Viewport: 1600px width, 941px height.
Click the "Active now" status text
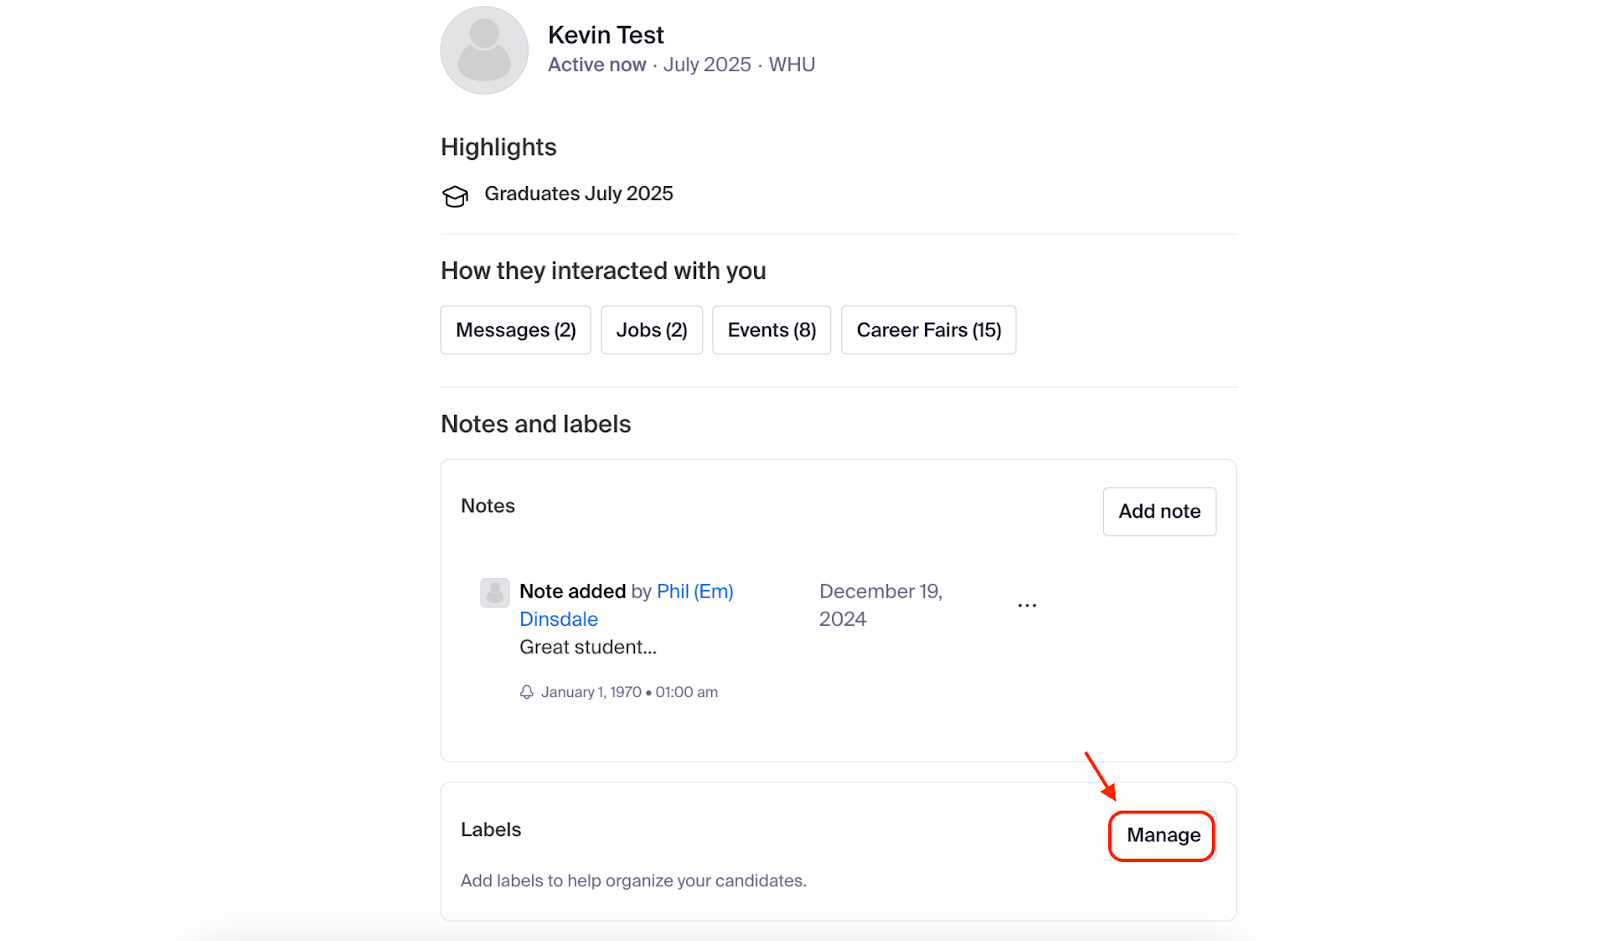click(597, 65)
